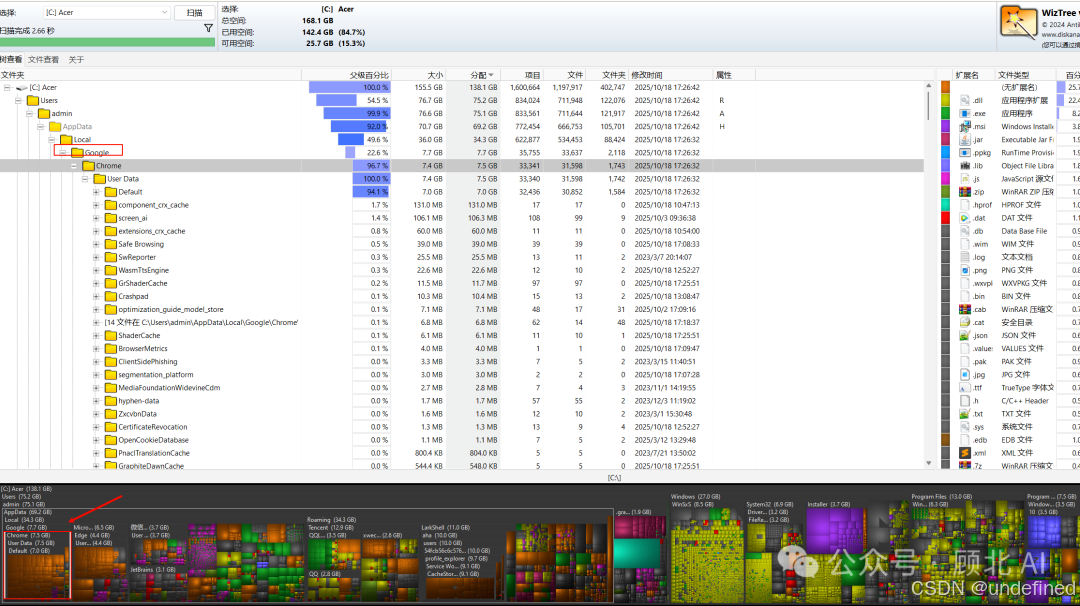Screen dimensions: 1080x606
Task: Select the hyphen-data folder row
Action: [x=461, y=401]
